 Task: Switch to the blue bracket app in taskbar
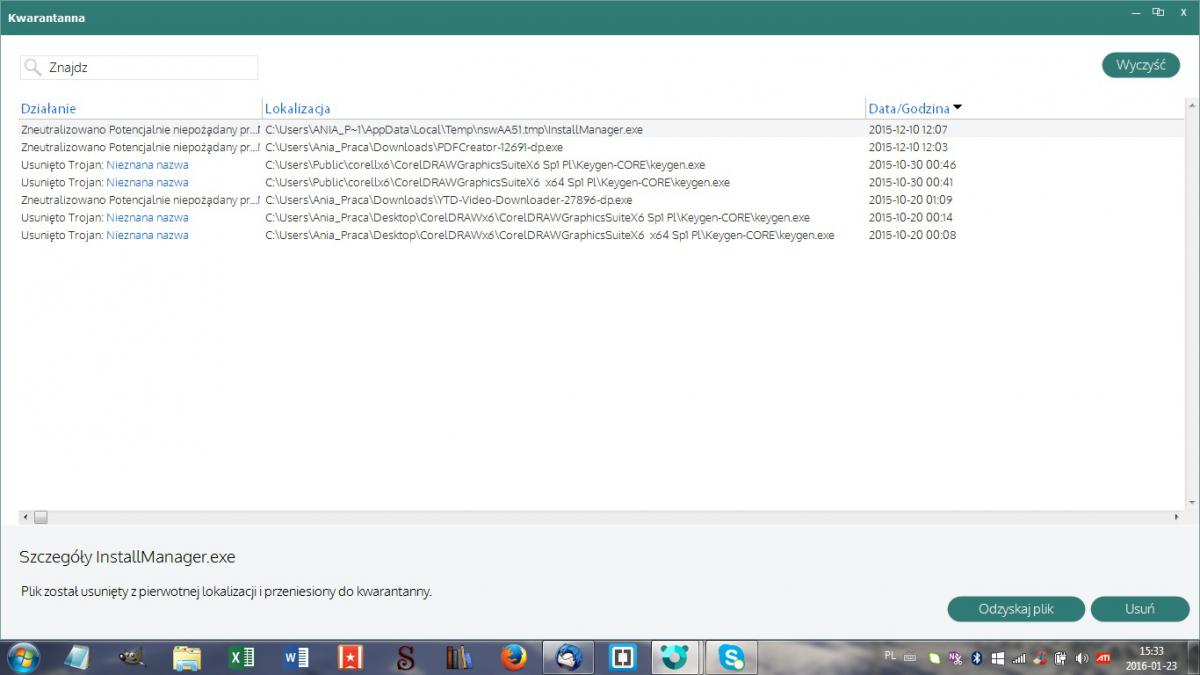tap(624, 657)
